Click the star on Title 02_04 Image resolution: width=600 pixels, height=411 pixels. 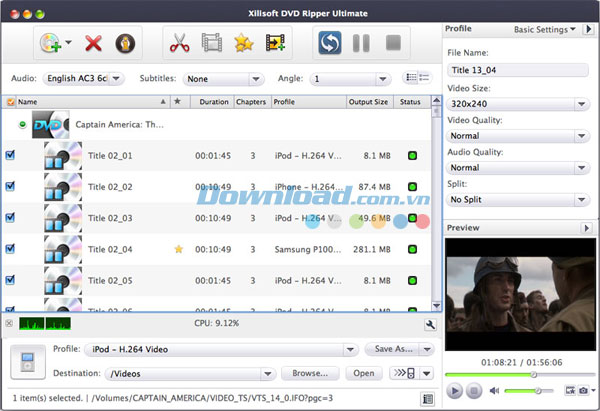(179, 250)
